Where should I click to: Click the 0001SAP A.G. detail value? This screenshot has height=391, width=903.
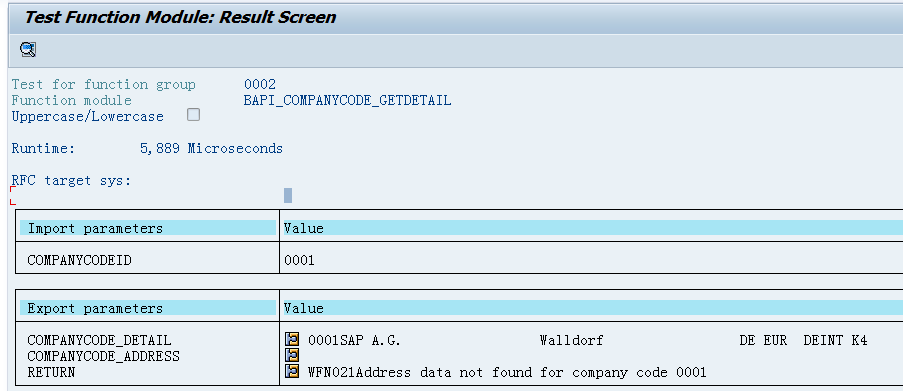[354, 340]
